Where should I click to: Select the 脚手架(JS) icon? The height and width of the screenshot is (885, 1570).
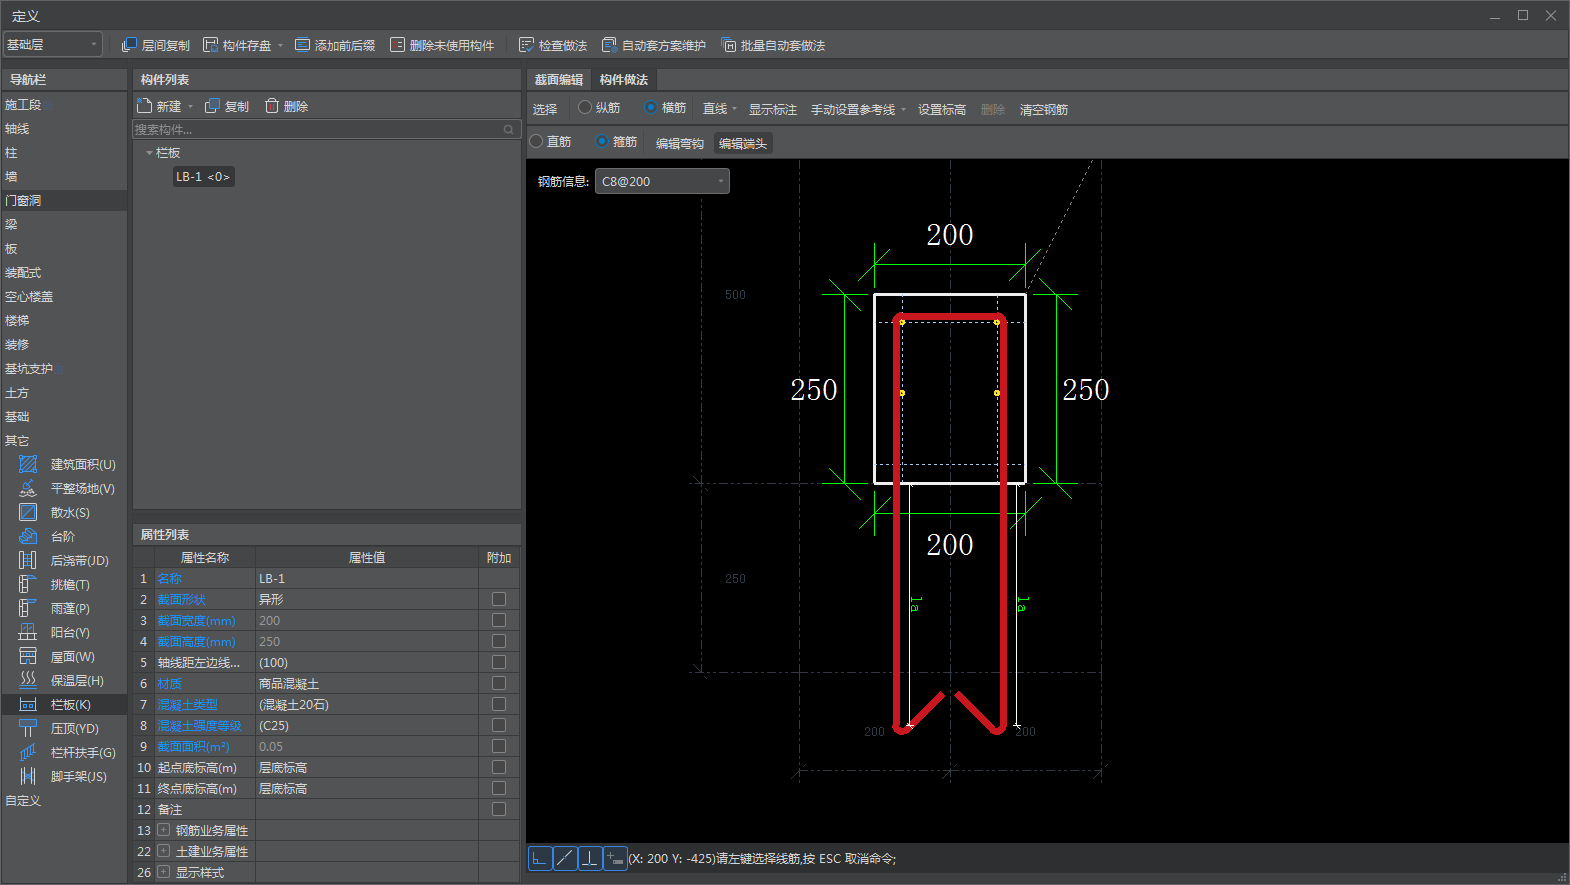click(x=28, y=776)
